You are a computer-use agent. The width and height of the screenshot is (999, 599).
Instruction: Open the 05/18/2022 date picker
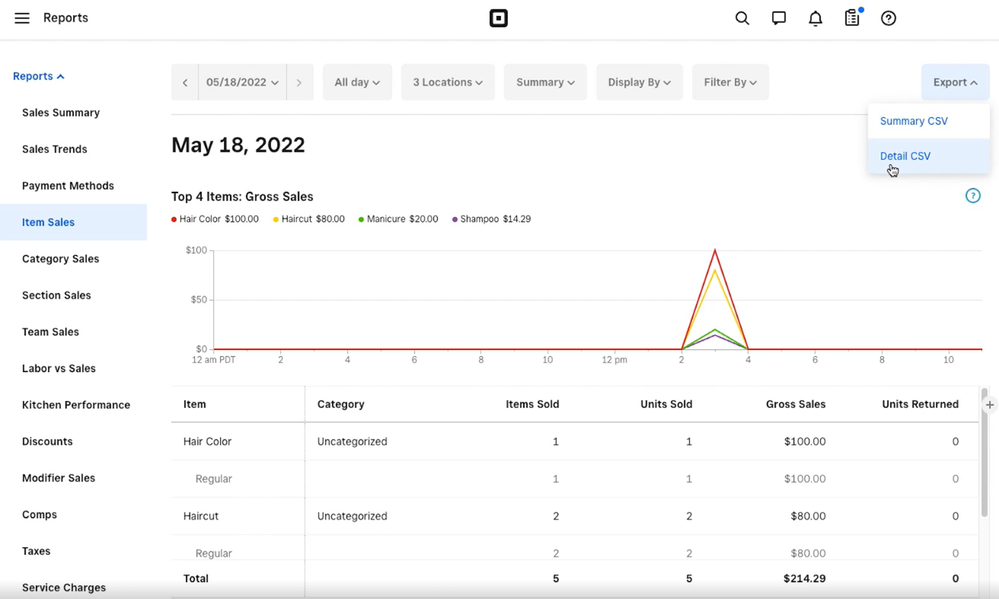242,82
